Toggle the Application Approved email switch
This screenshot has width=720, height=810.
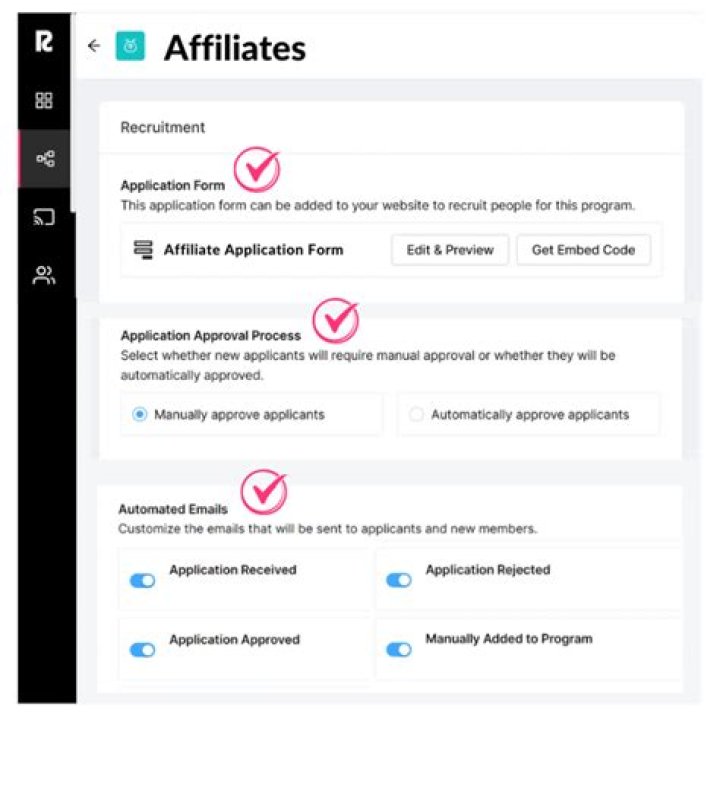[x=143, y=649]
